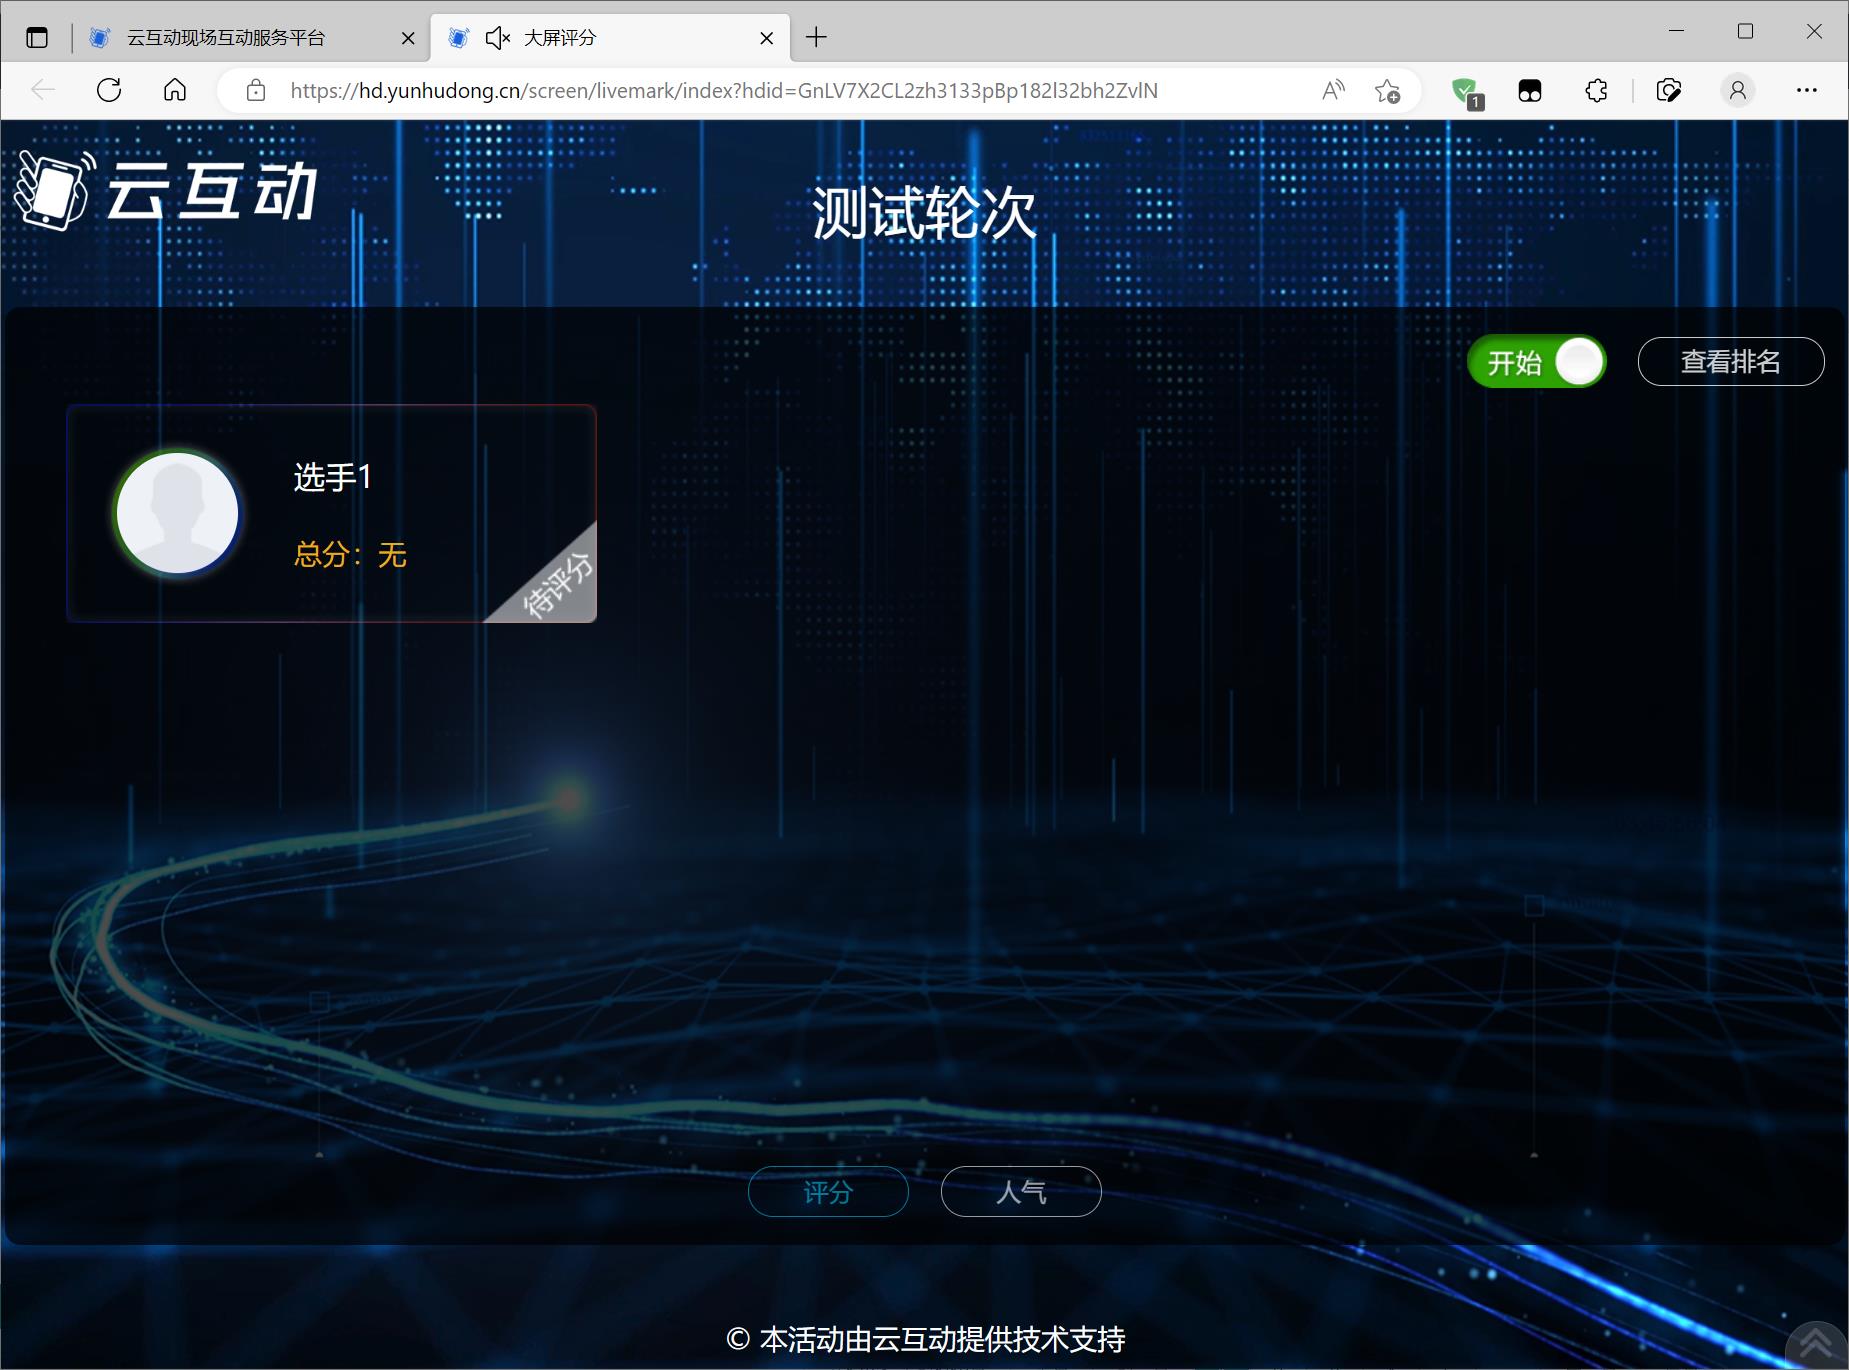Open the settings and more menu

pyautogui.click(x=1806, y=91)
